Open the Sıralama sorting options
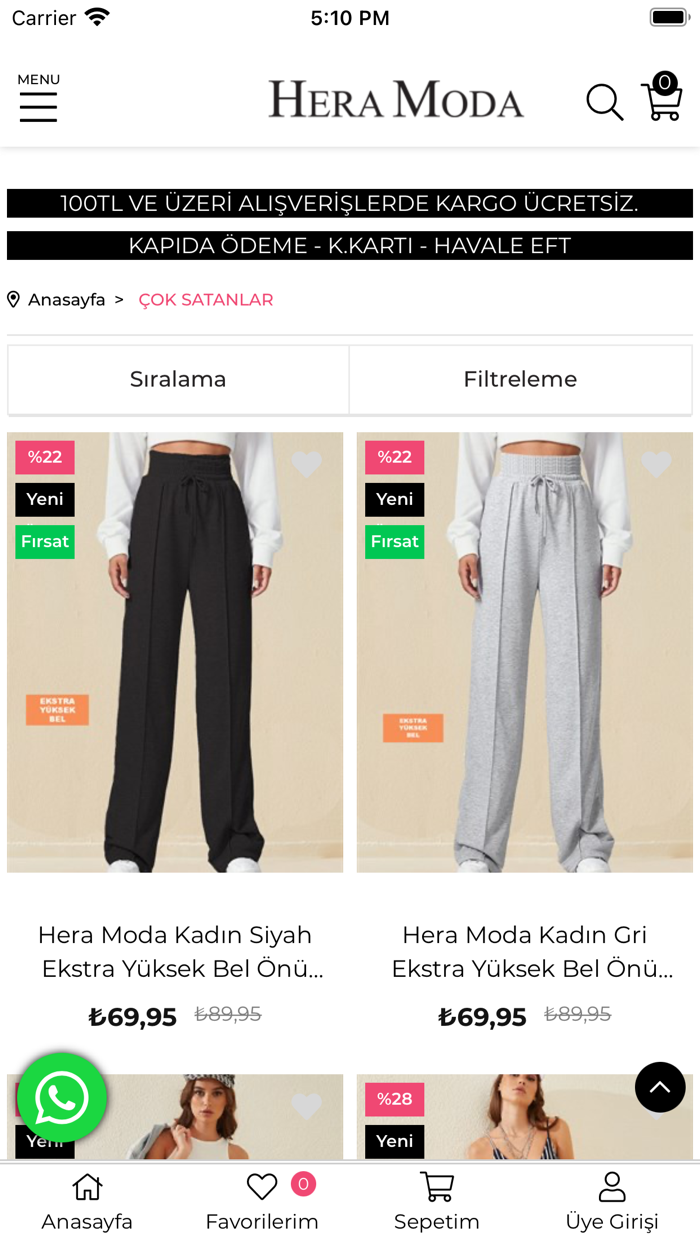 pyautogui.click(x=178, y=379)
